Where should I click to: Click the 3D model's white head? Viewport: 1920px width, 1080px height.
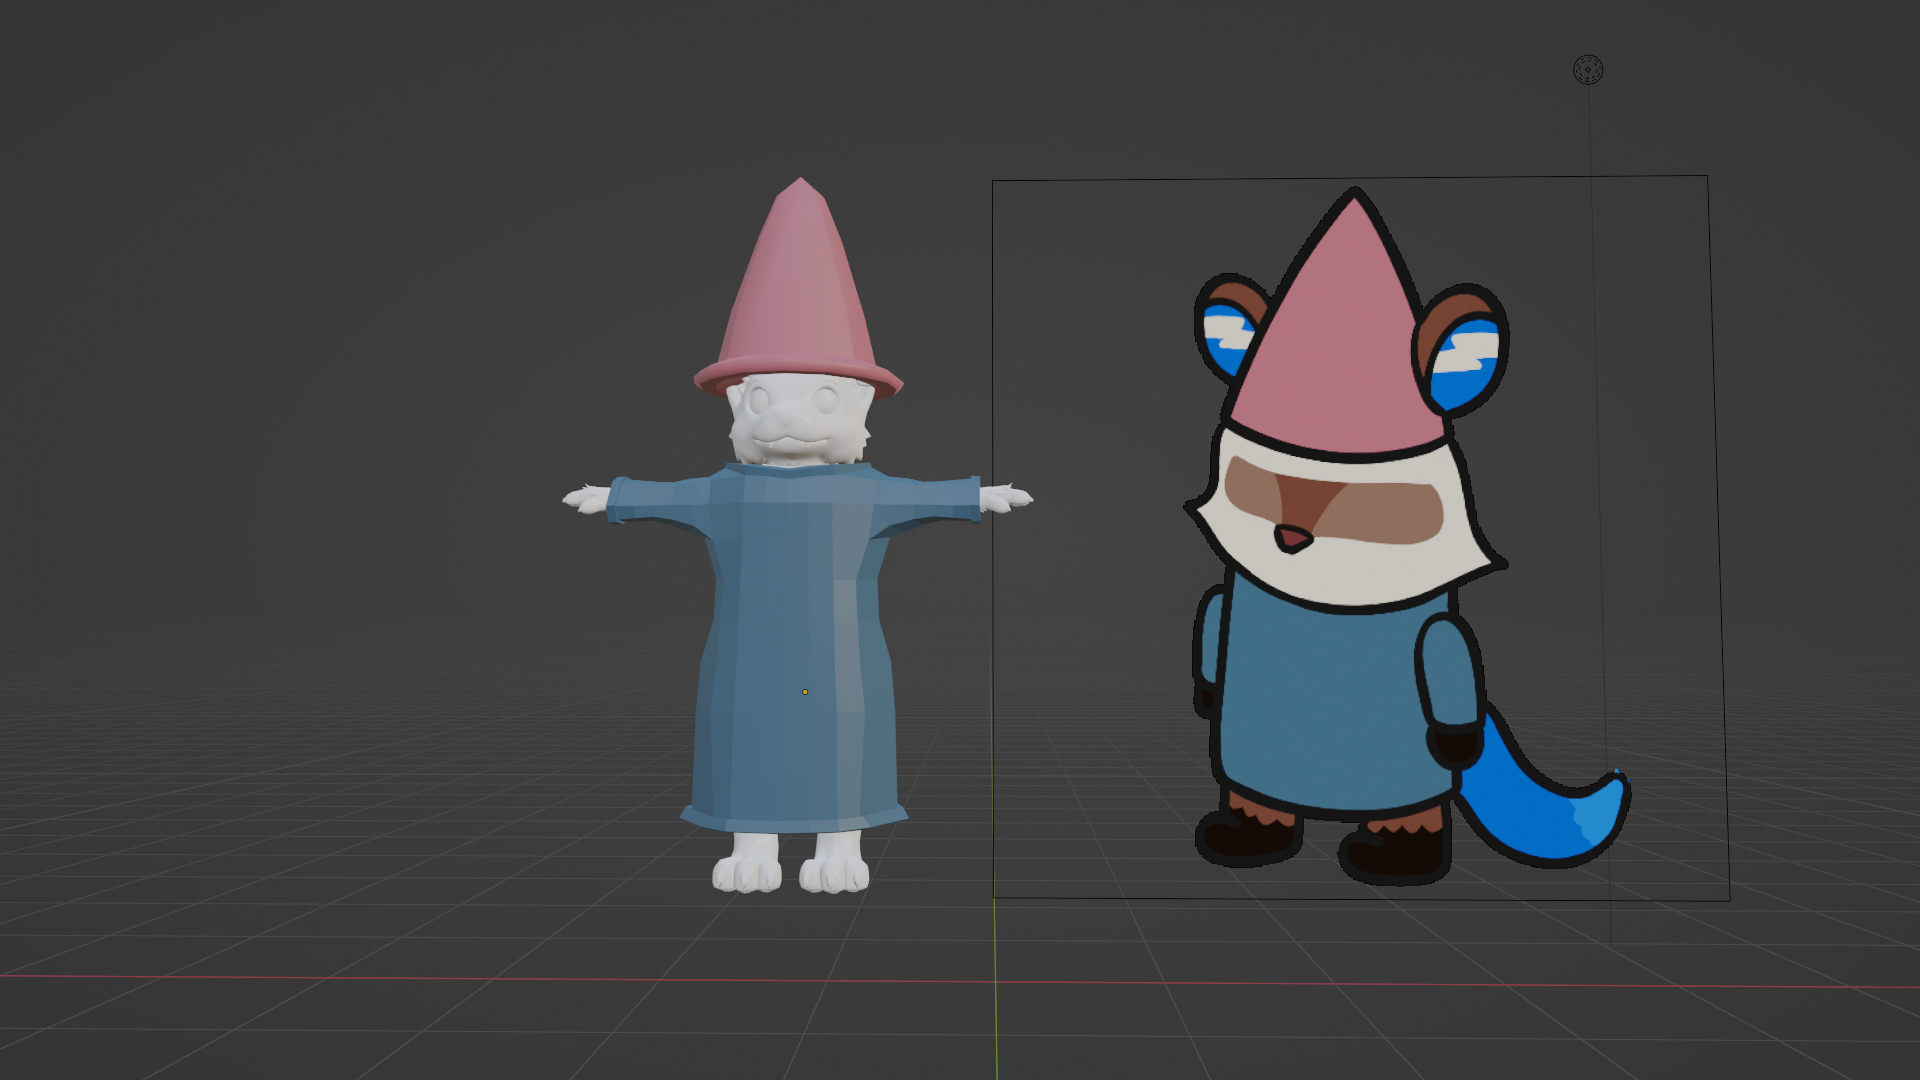pyautogui.click(x=793, y=420)
